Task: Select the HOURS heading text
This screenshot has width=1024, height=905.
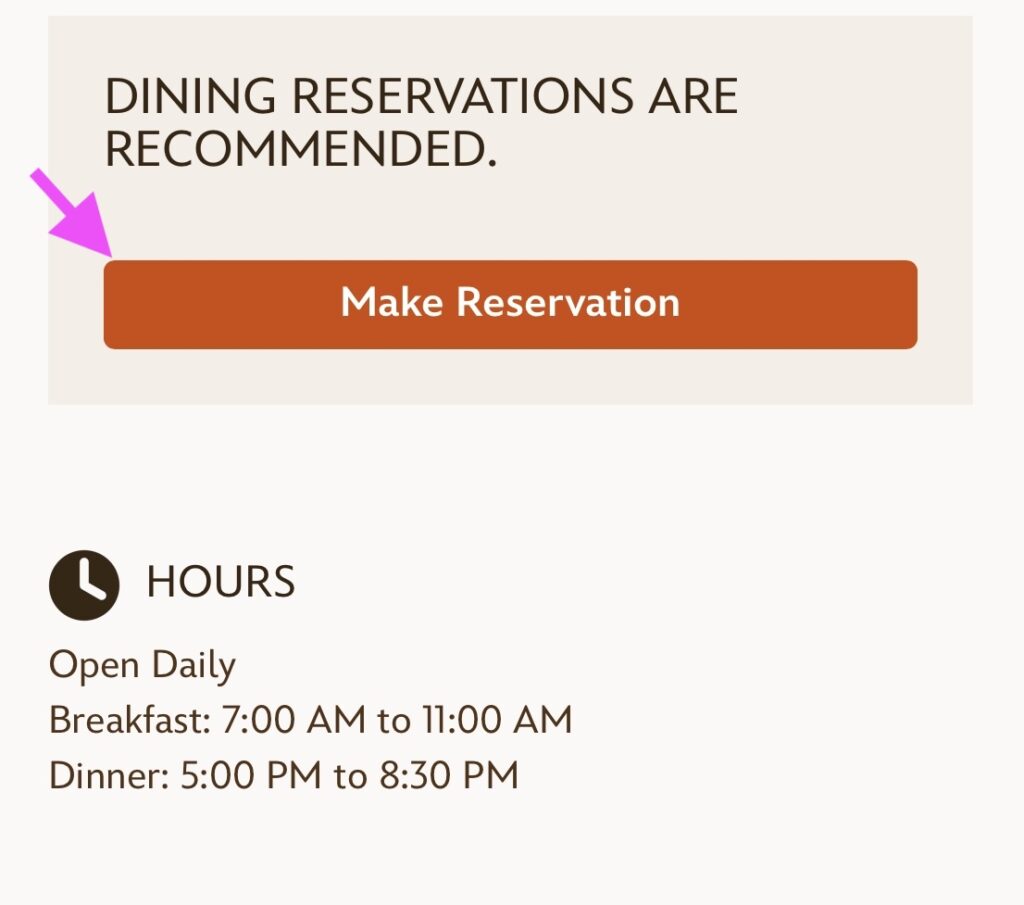Action: (221, 583)
